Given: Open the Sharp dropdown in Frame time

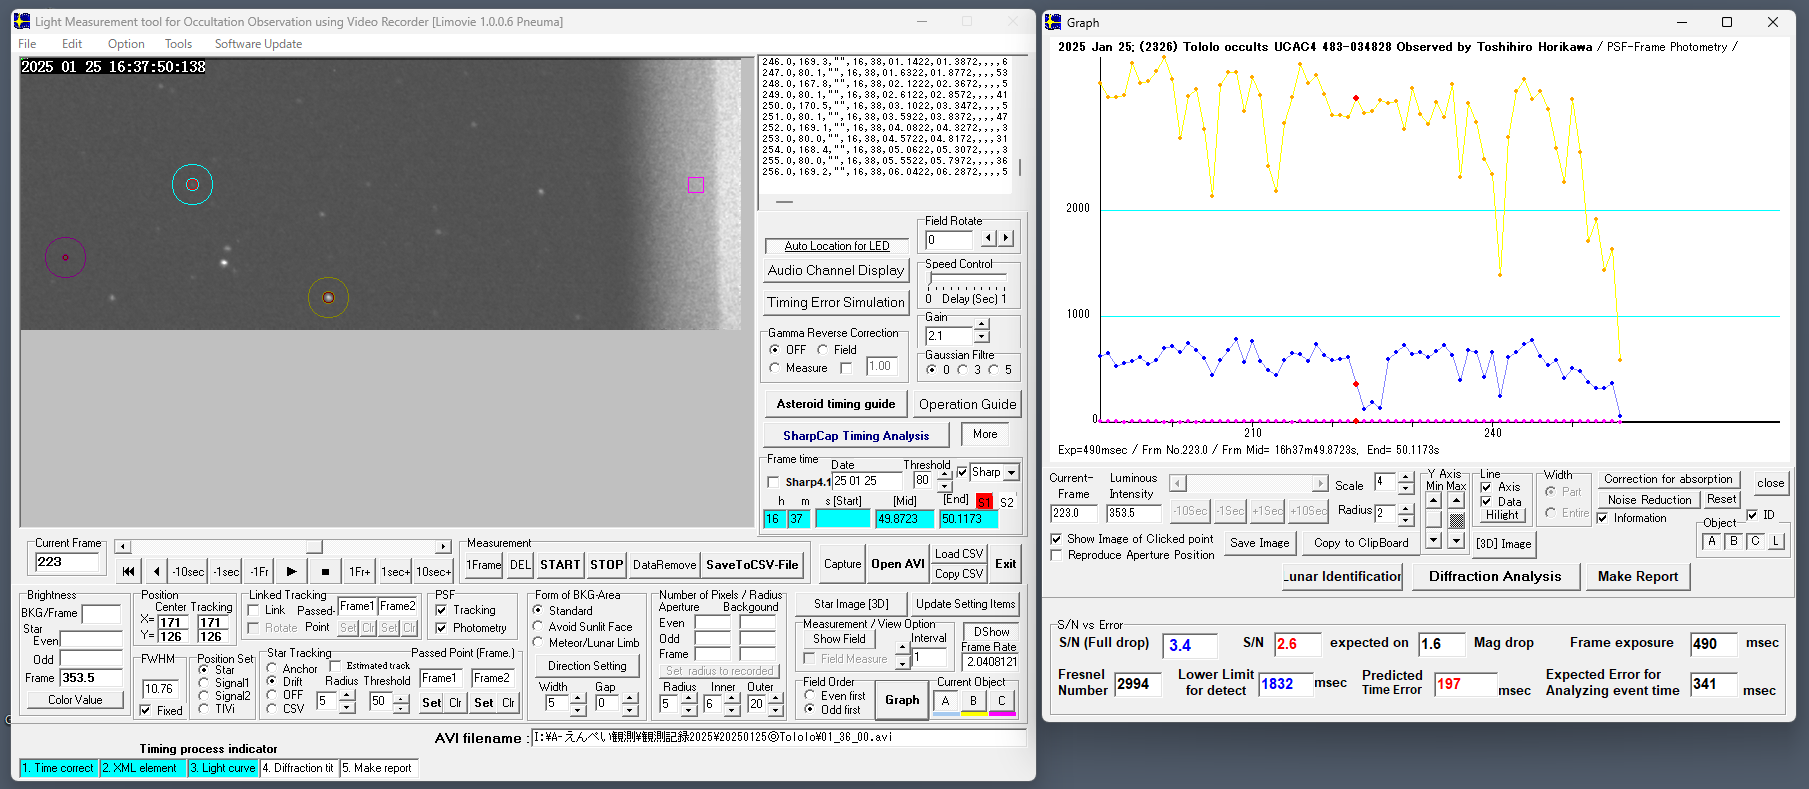Looking at the screenshot, I should pyautogui.click(x=1011, y=473).
